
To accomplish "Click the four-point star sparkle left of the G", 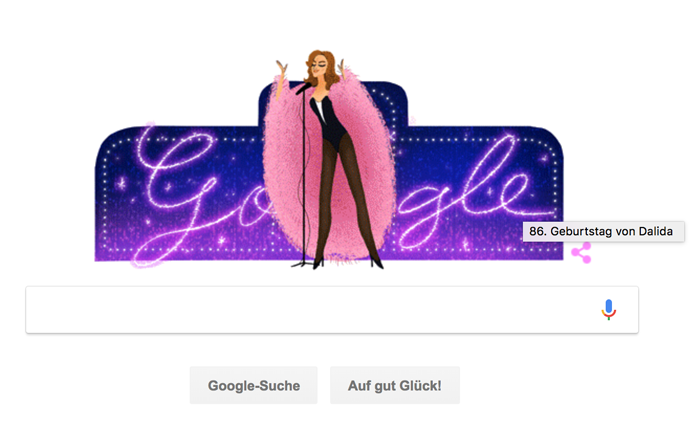I will click(122, 183).
